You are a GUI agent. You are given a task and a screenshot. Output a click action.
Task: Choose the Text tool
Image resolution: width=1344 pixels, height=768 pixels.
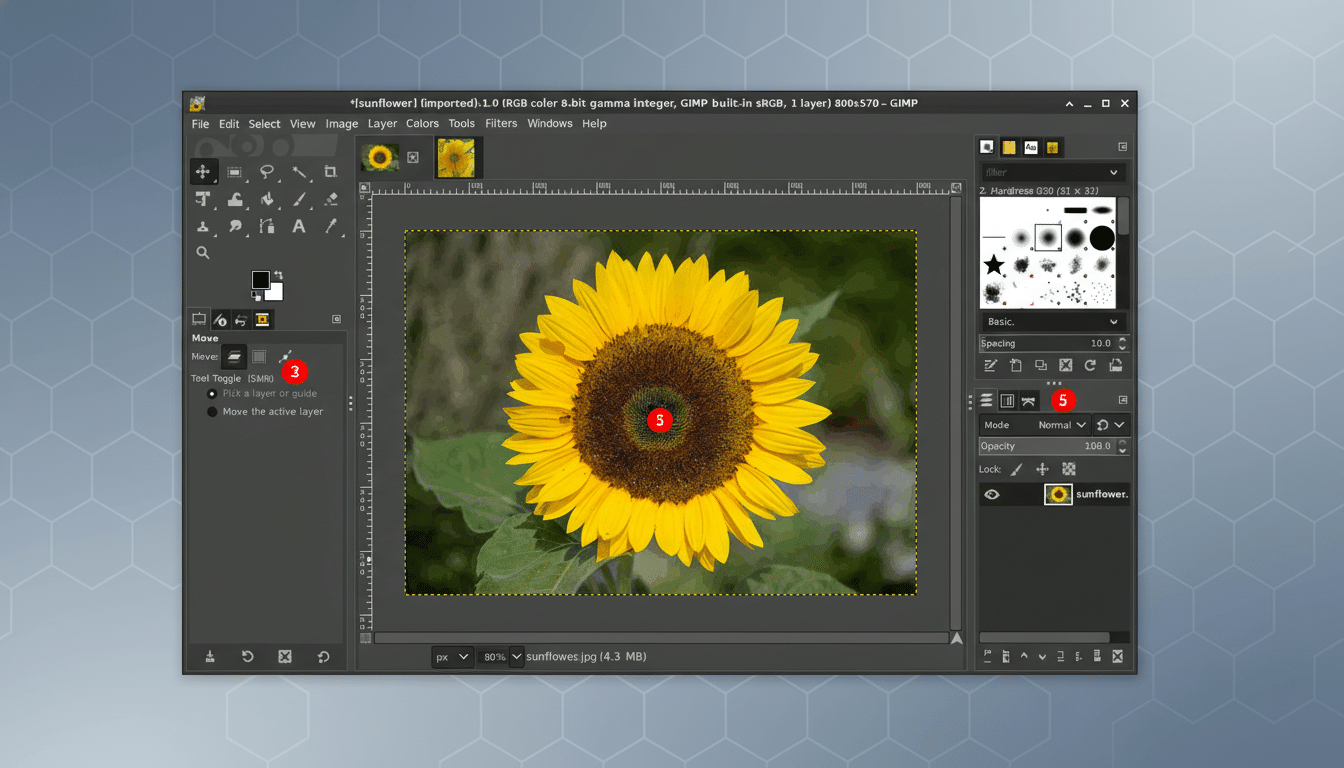pyautogui.click(x=299, y=226)
